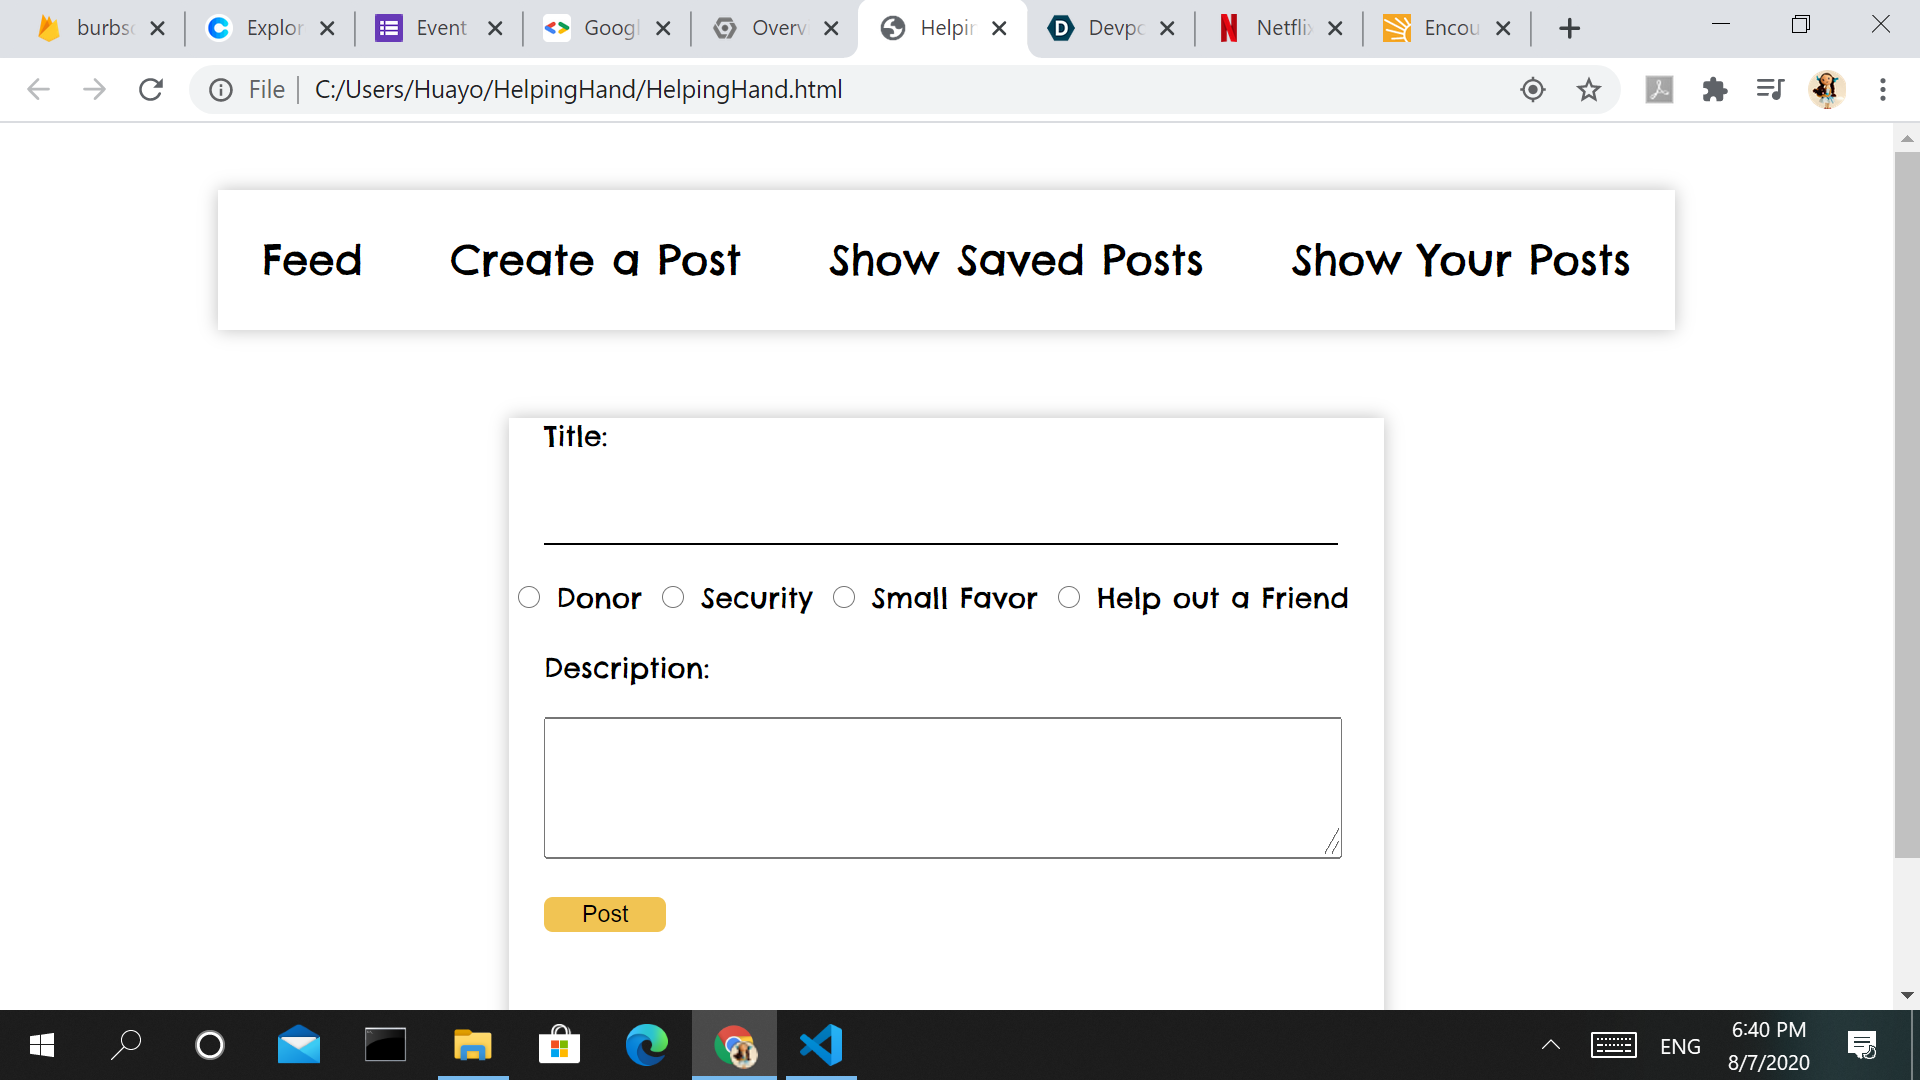Image resolution: width=1920 pixels, height=1080 pixels.
Task: Open the media control playlist icon
Action: tap(1770, 90)
